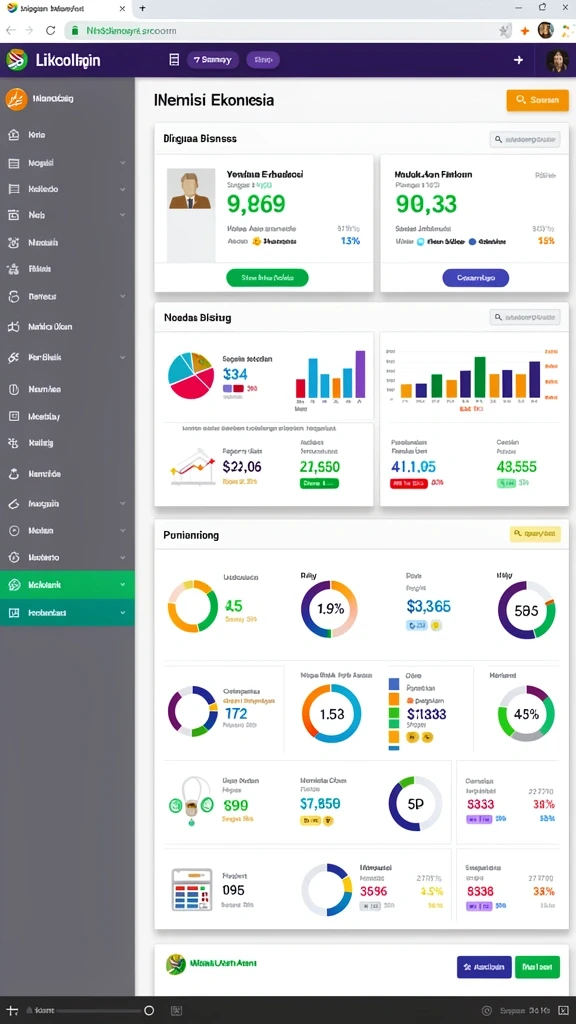Click the dark blue button in bottom bar
The height and width of the screenshot is (1024, 576).
tap(484, 967)
